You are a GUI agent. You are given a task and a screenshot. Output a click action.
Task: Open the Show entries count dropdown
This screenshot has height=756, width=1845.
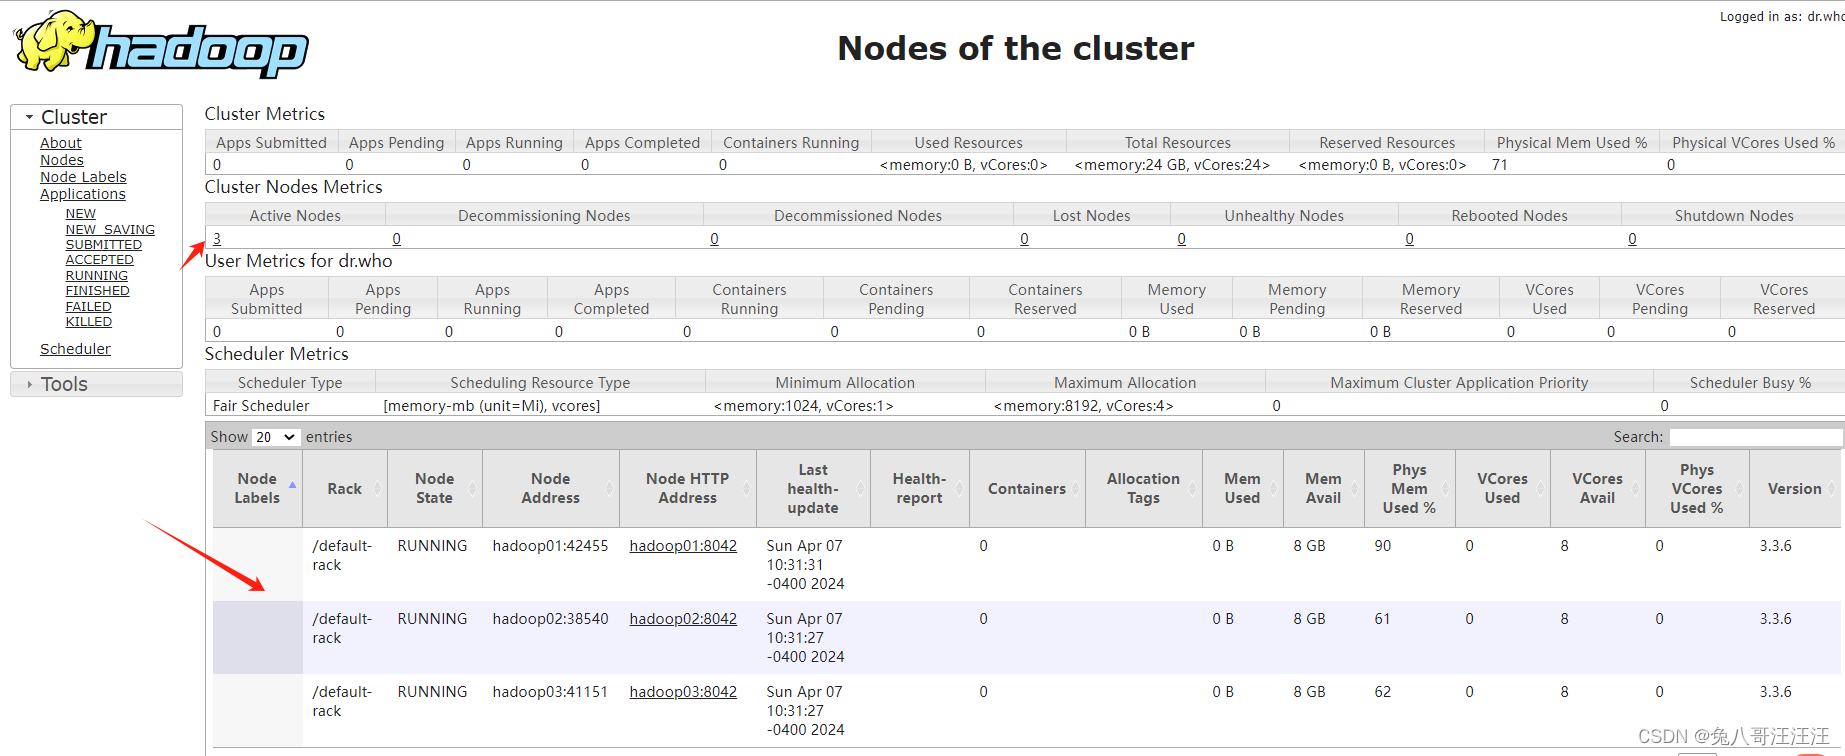point(275,437)
